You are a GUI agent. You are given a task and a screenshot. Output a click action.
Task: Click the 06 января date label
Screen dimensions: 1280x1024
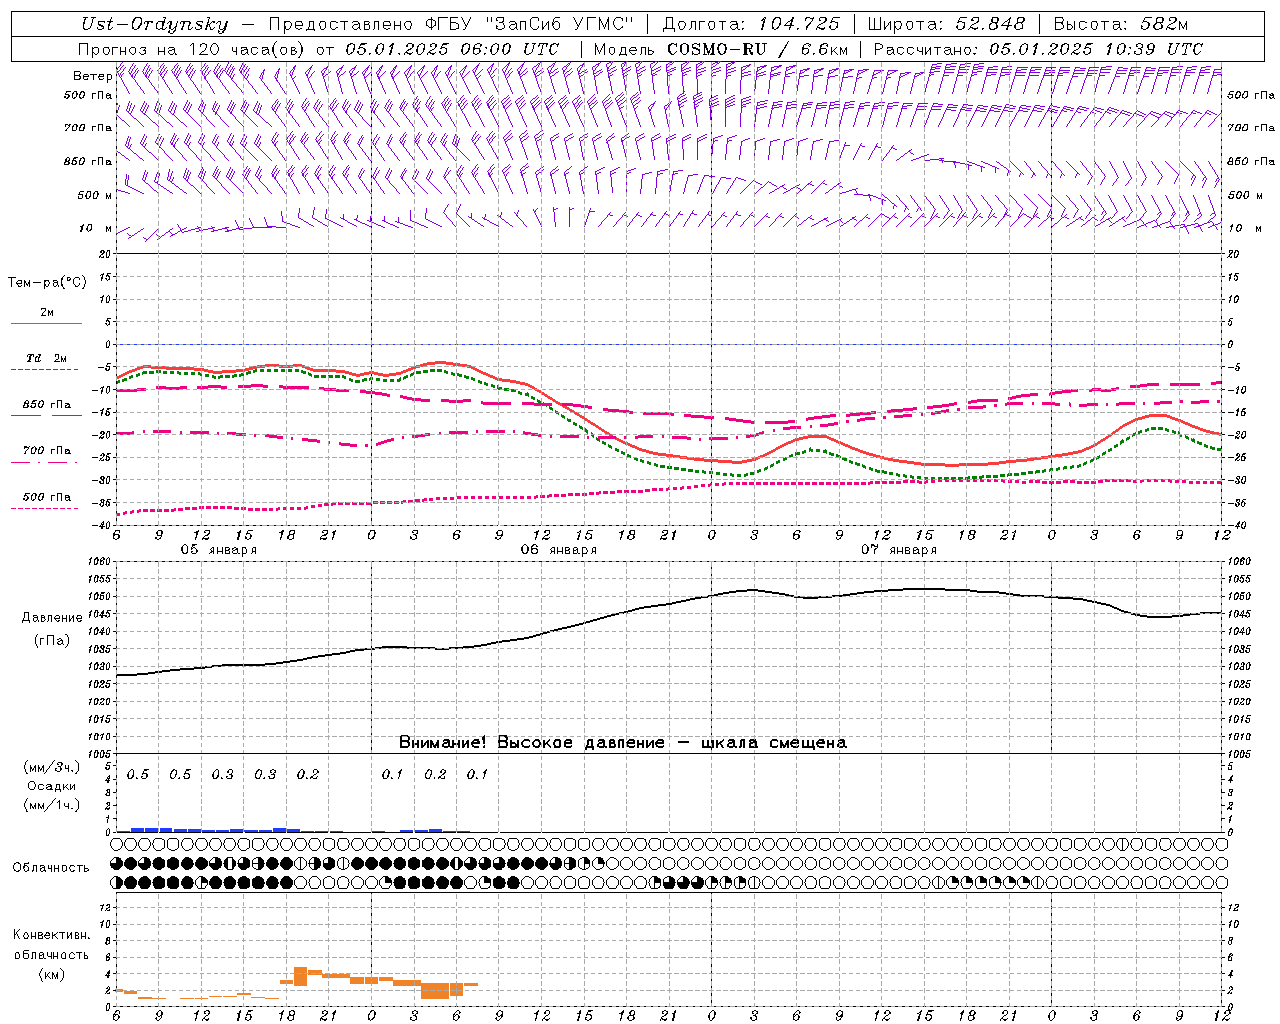558,550
